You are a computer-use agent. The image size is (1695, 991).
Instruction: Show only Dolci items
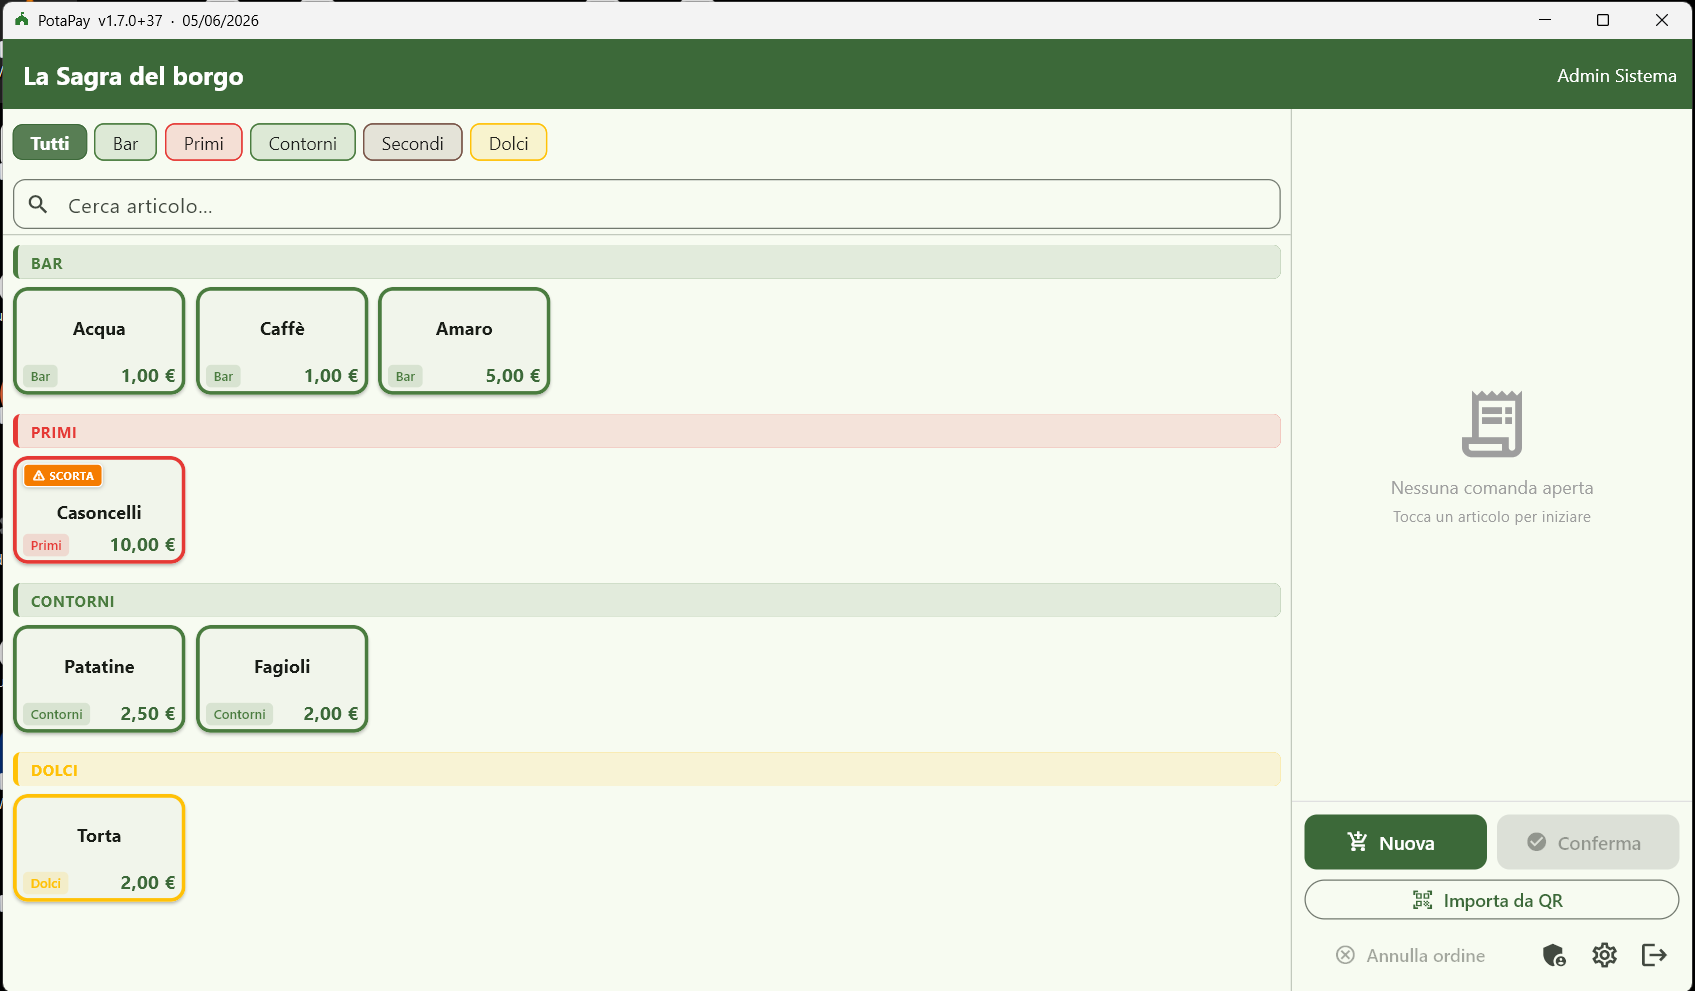[x=508, y=143]
